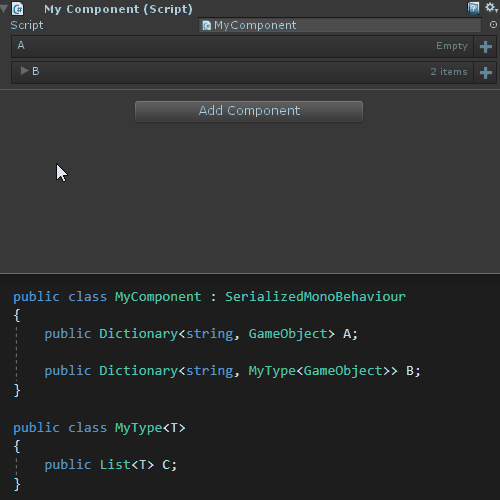Collapse the My Component (Script) foldout arrow
Viewport: 500px width, 500px height.
click(x=4, y=9)
